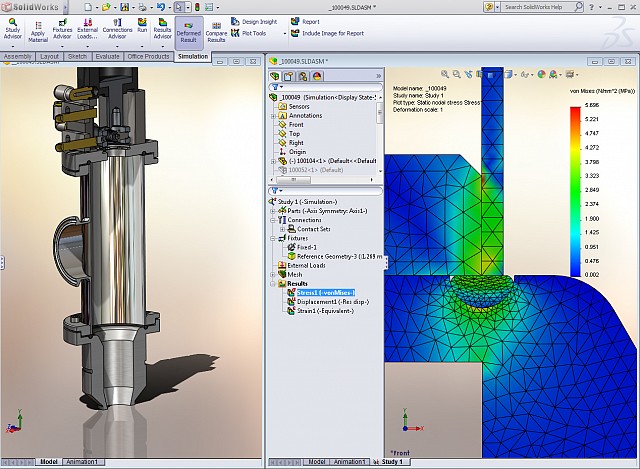The height and width of the screenshot is (469, 640).
Task: Click Include Image for Report
Action: (x=327, y=33)
